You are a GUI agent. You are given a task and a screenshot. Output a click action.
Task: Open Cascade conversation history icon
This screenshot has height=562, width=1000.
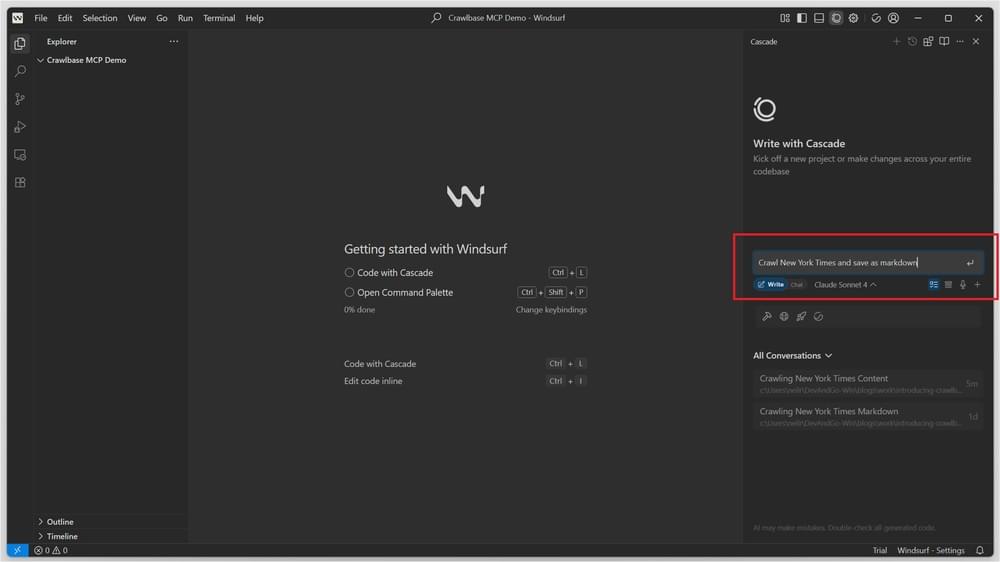912,41
